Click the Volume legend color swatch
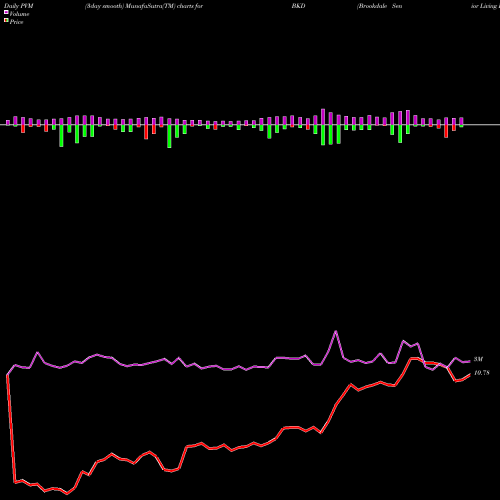This screenshot has height=500, width=500. pyautogui.click(x=6, y=13)
